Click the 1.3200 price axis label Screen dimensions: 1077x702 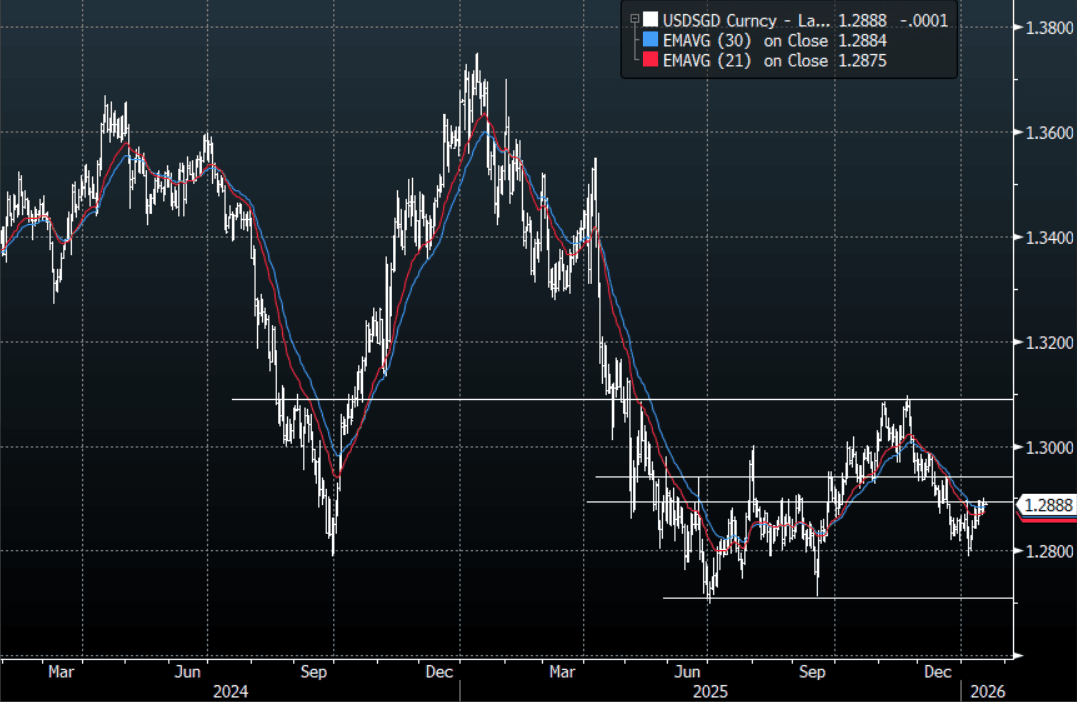click(x=1049, y=342)
